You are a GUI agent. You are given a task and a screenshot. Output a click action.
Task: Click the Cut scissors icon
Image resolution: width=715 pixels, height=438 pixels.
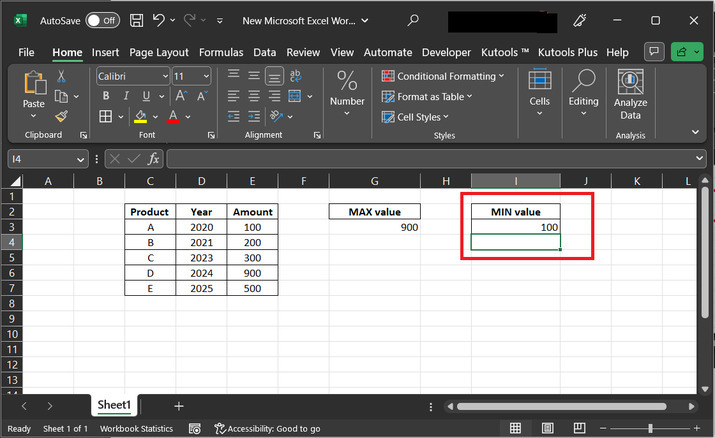point(62,76)
